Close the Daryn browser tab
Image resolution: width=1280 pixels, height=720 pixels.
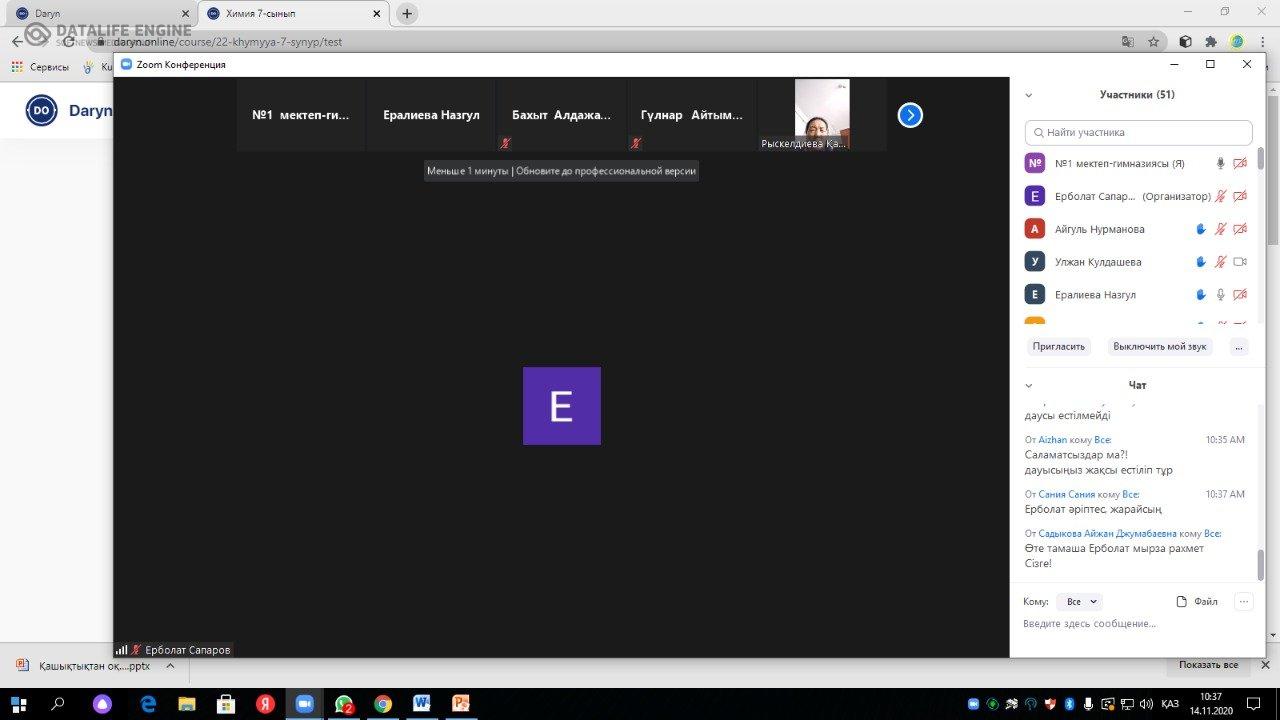[185, 14]
